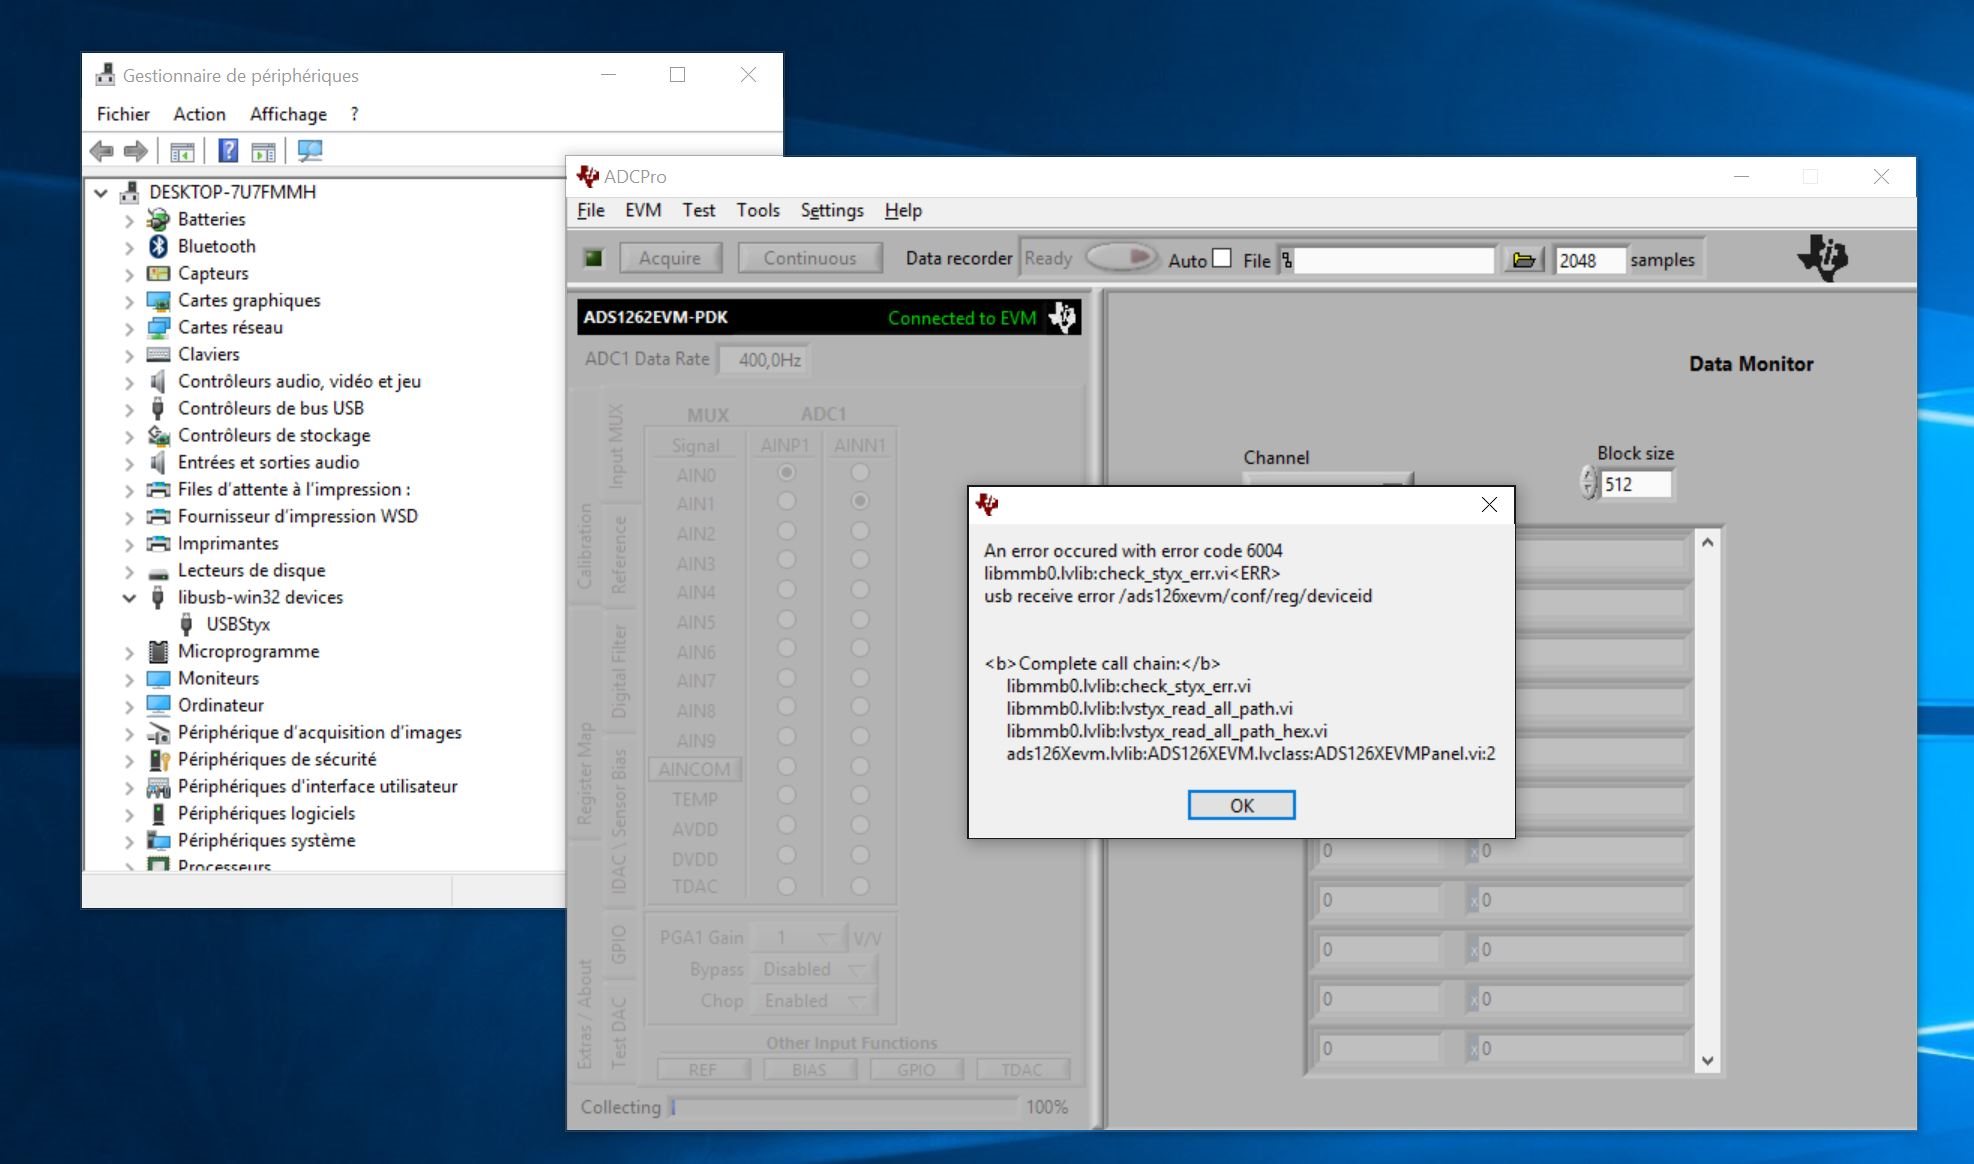This screenshot has height=1164, width=1974.
Task: Click the Acquire button
Action: [x=670, y=258]
